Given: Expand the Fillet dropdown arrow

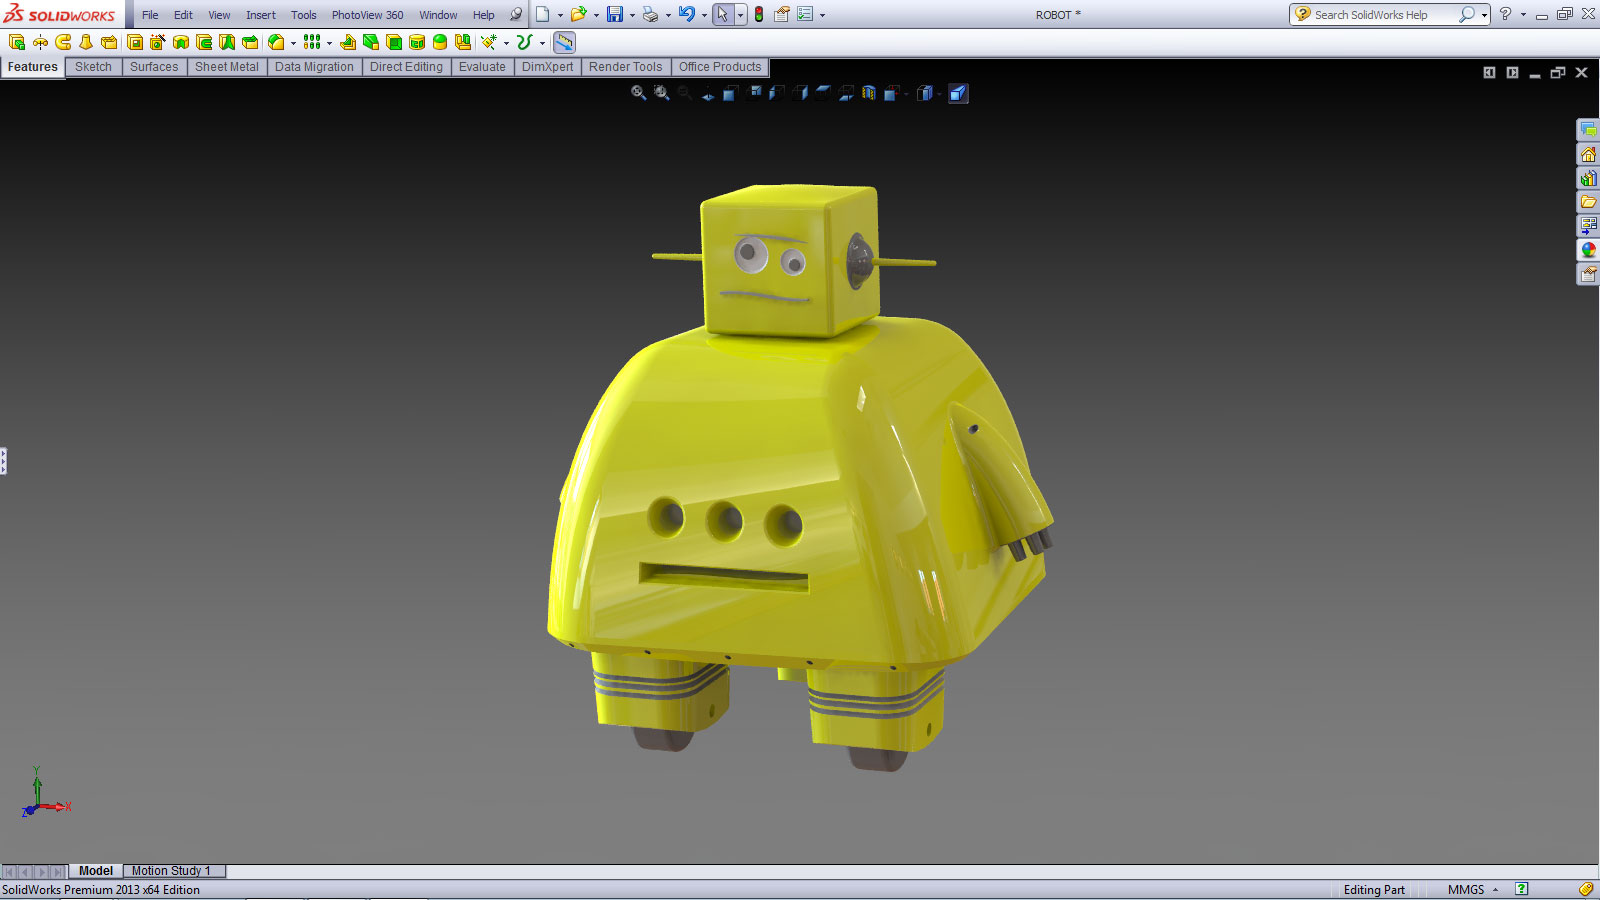Looking at the screenshot, I should coord(293,43).
